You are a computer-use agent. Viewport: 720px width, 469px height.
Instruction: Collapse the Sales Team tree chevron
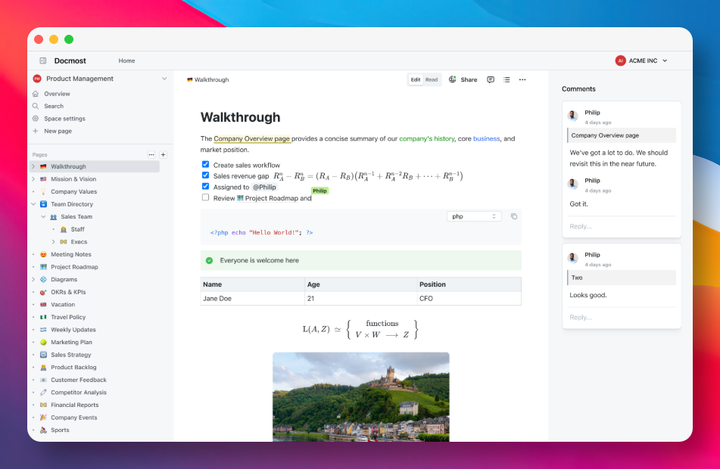pos(43,217)
